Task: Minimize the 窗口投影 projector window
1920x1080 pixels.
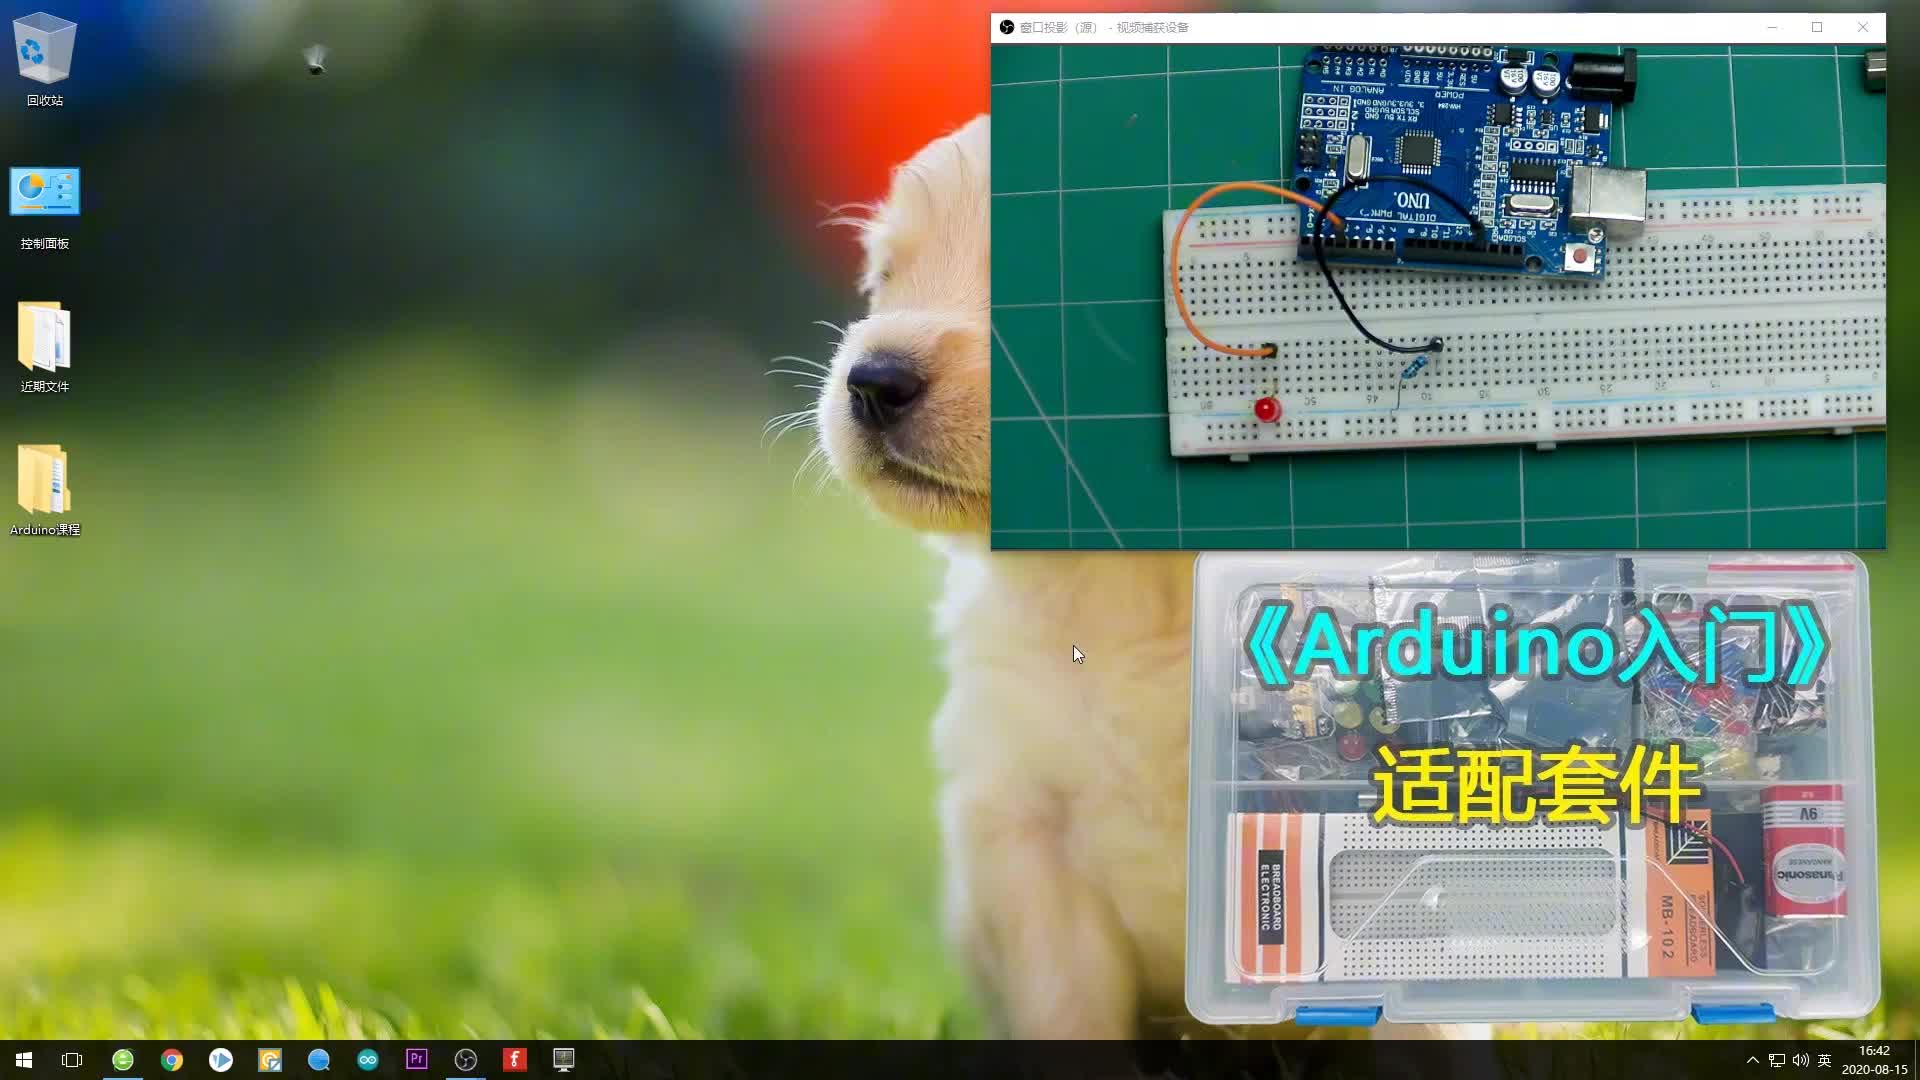Action: tap(1772, 27)
